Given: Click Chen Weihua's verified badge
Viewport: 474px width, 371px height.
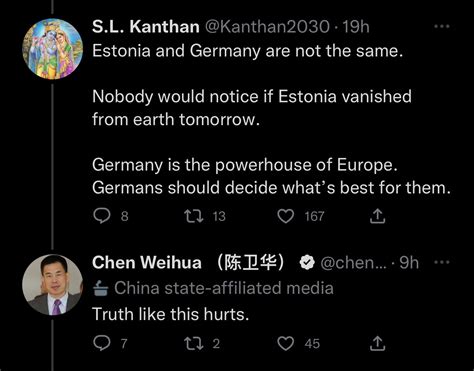Looking at the screenshot, I should pyautogui.click(x=307, y=263).
